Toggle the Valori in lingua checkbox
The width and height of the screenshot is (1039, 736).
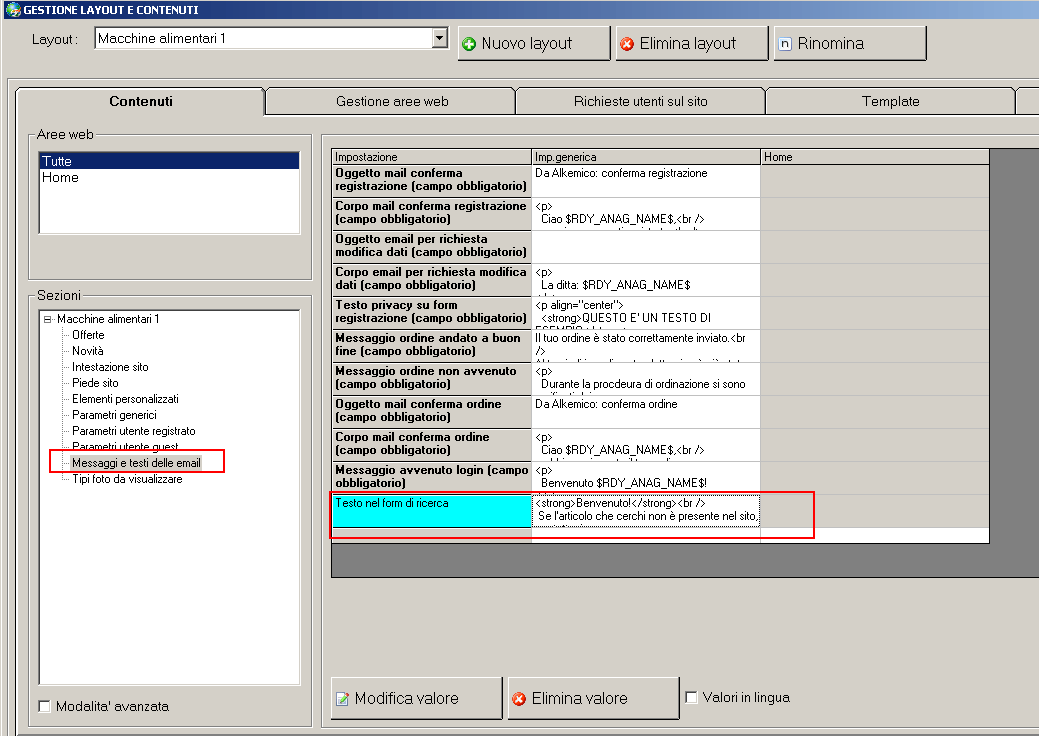click(x=691, y=697)
